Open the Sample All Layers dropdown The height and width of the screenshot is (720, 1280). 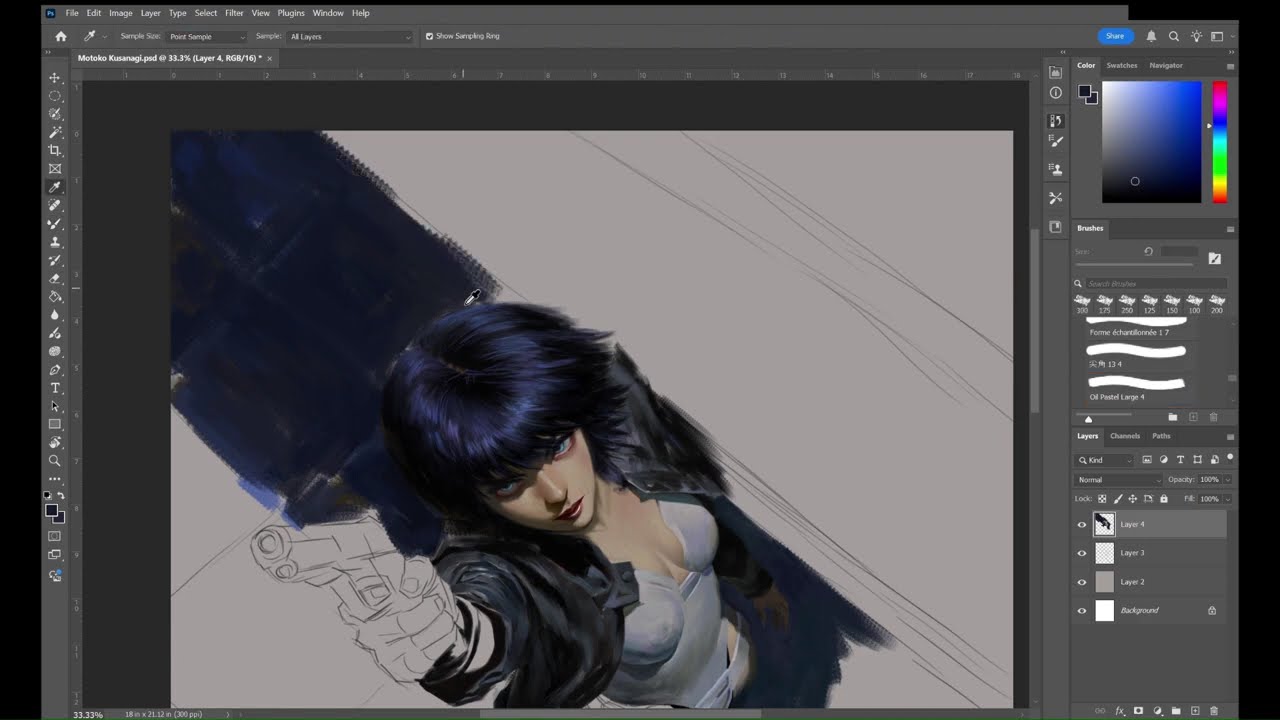pos(349,36)
